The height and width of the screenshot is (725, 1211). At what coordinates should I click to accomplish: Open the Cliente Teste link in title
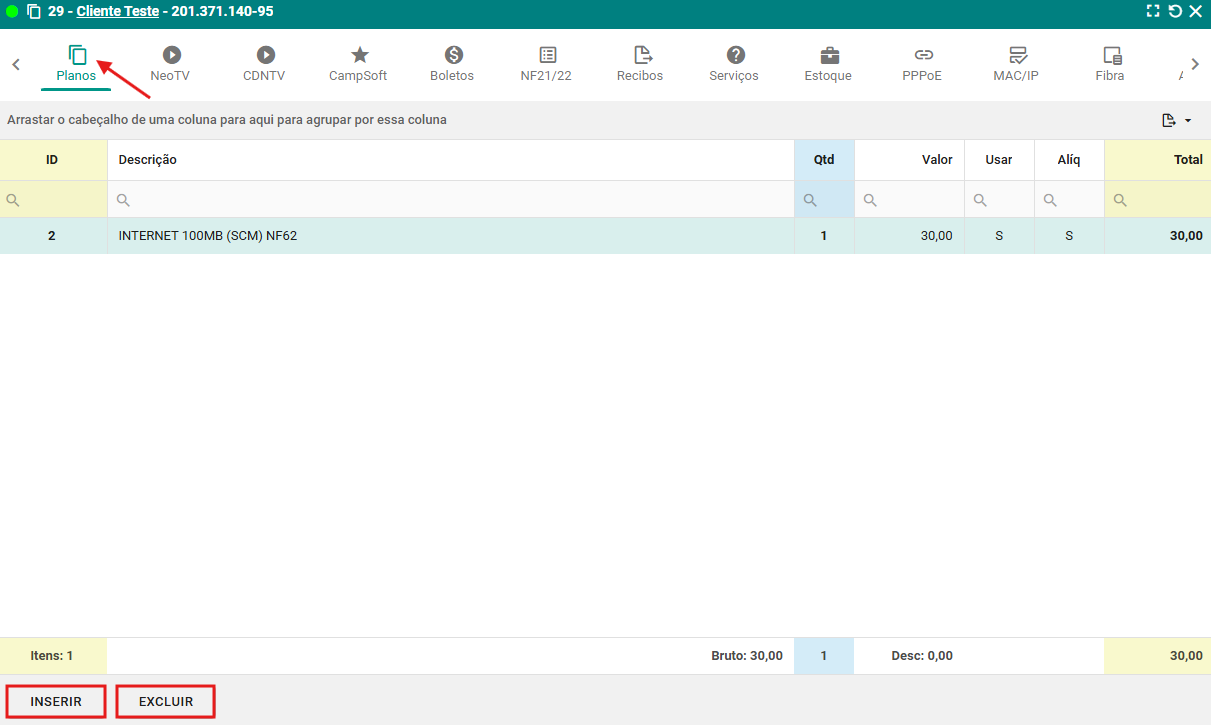[117, 12]
